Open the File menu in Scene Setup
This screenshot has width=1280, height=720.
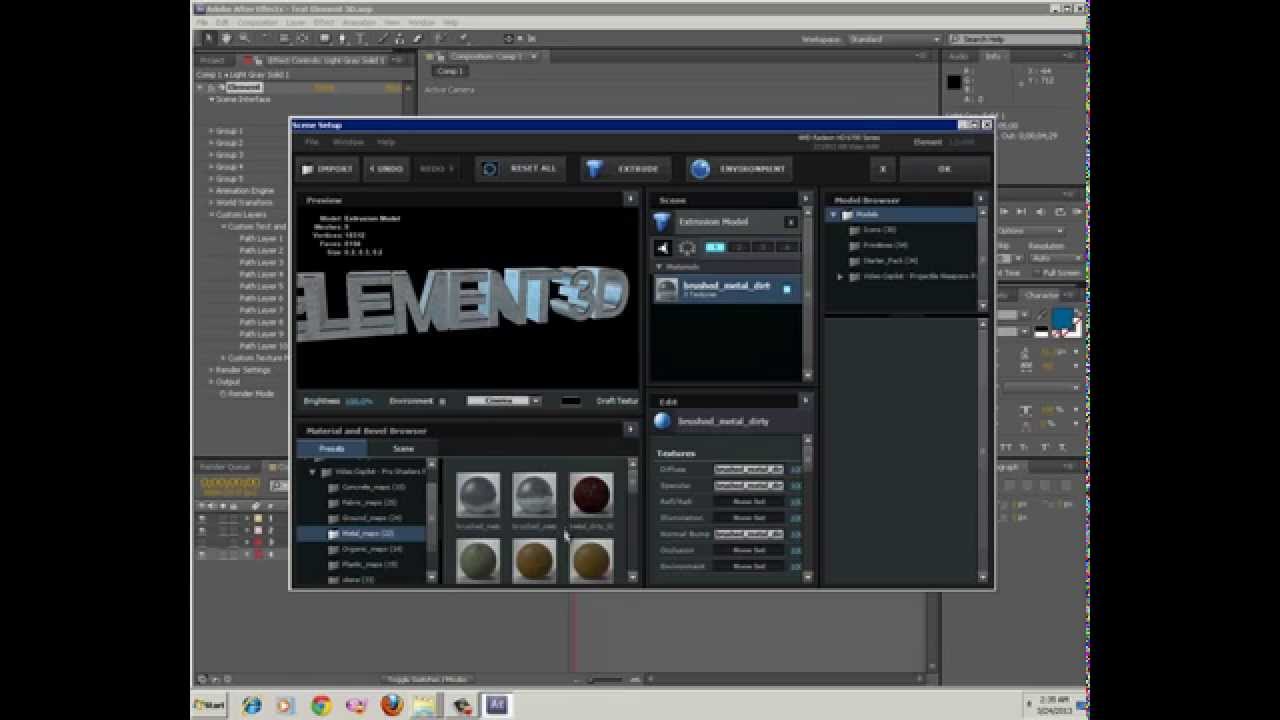pyautogui.click(x=312, y=142)
